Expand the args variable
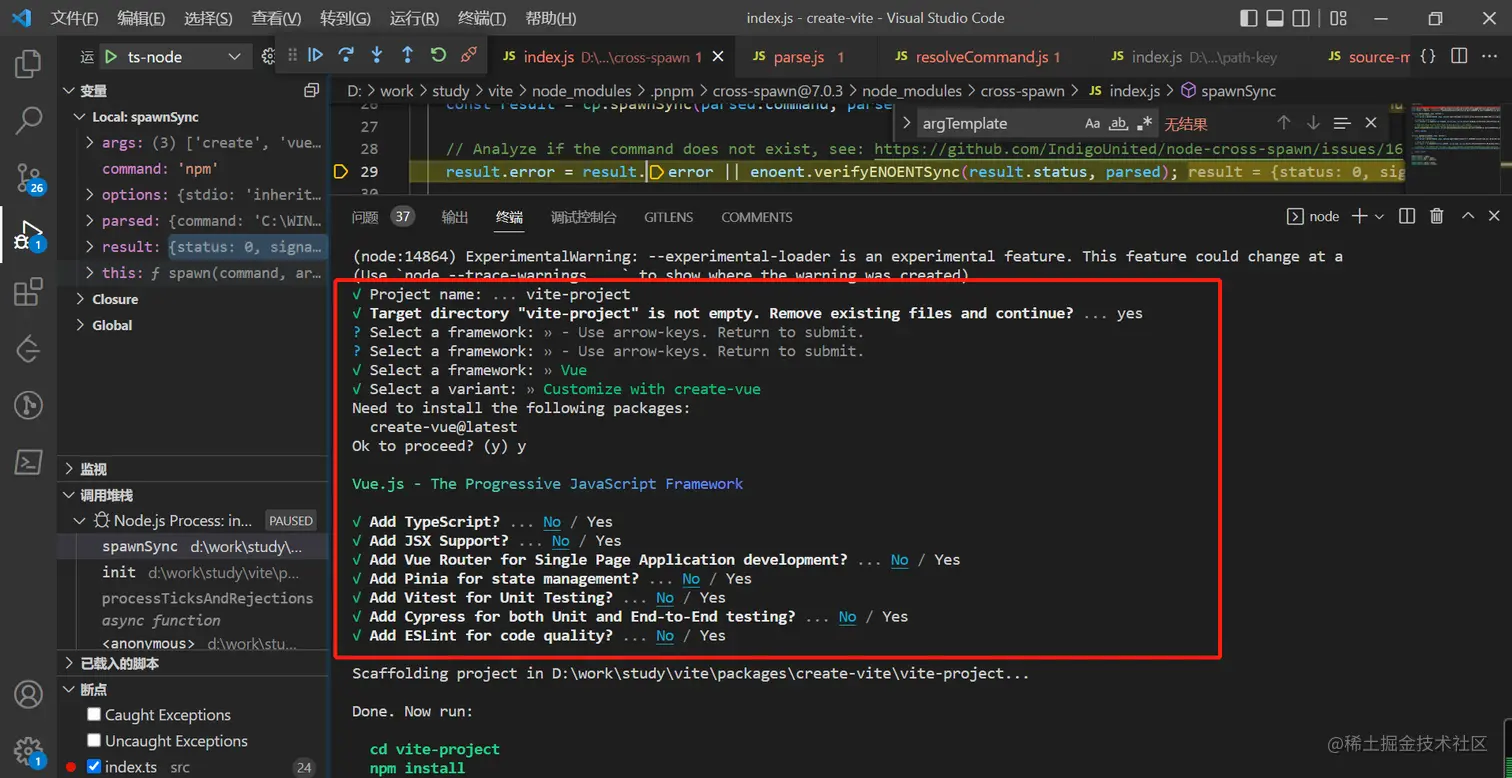Screen dimensions: 1512x778 (x=90, y=143)
